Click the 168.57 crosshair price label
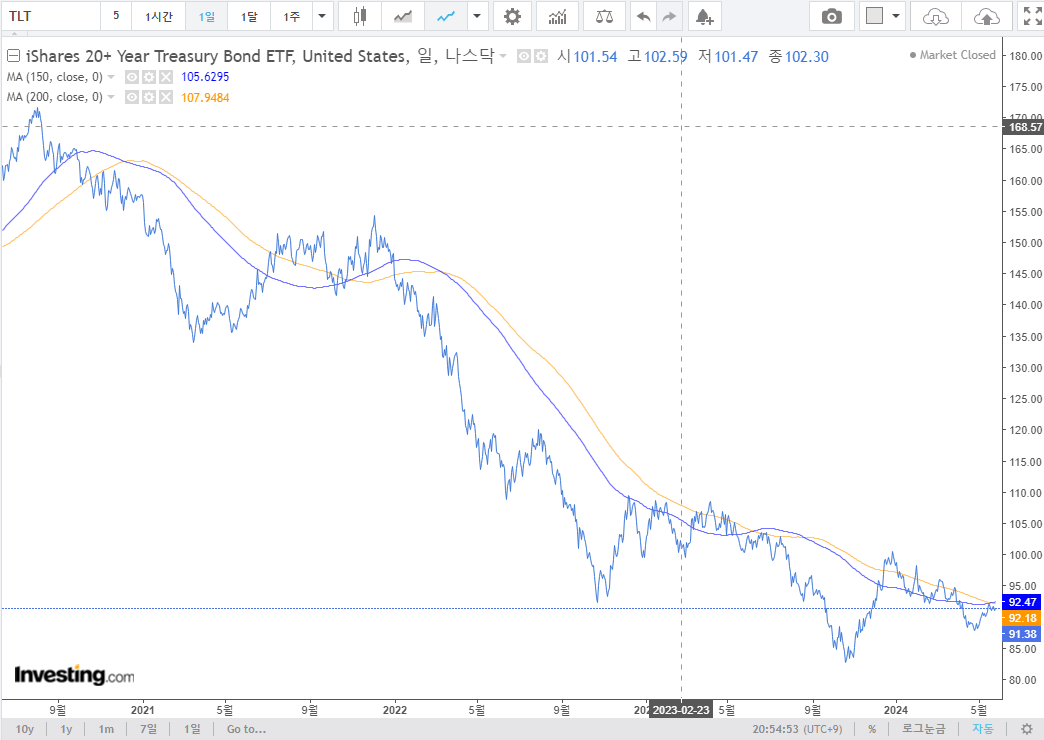The height and width of the screenshot is (740, 1044). pyautogui.click(x=1024, y=127)
